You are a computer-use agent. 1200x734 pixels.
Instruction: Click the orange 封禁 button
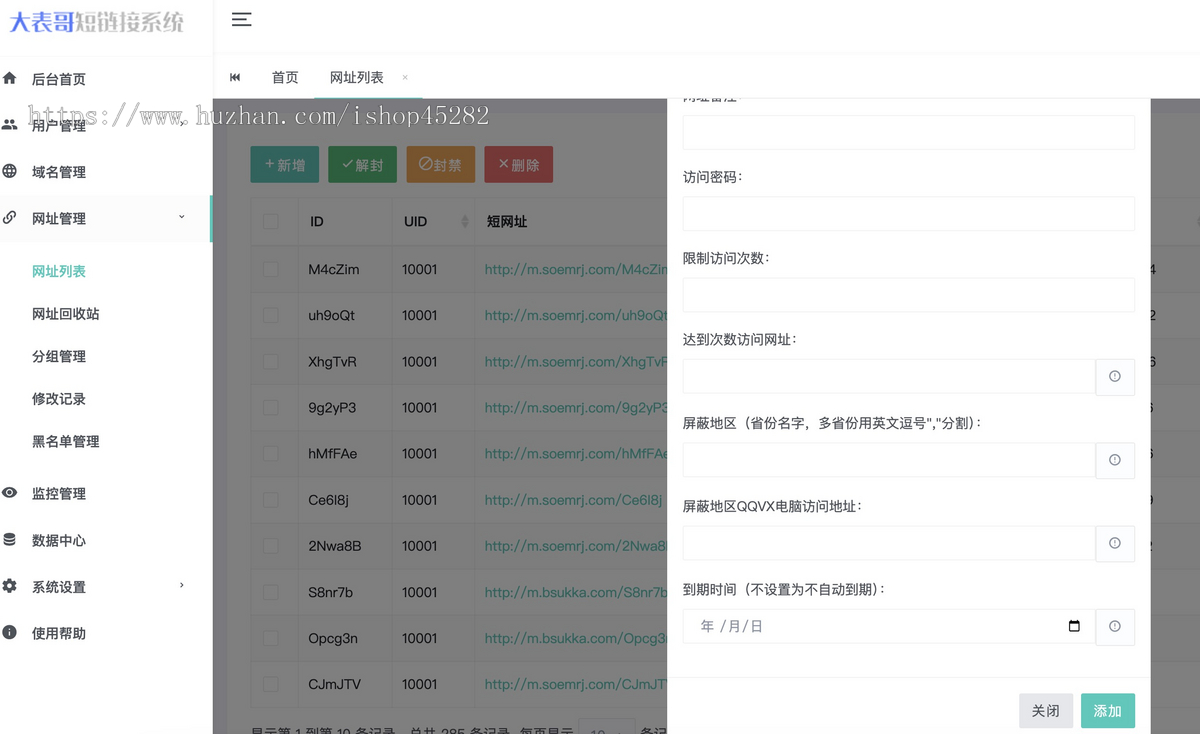[440, 165]
